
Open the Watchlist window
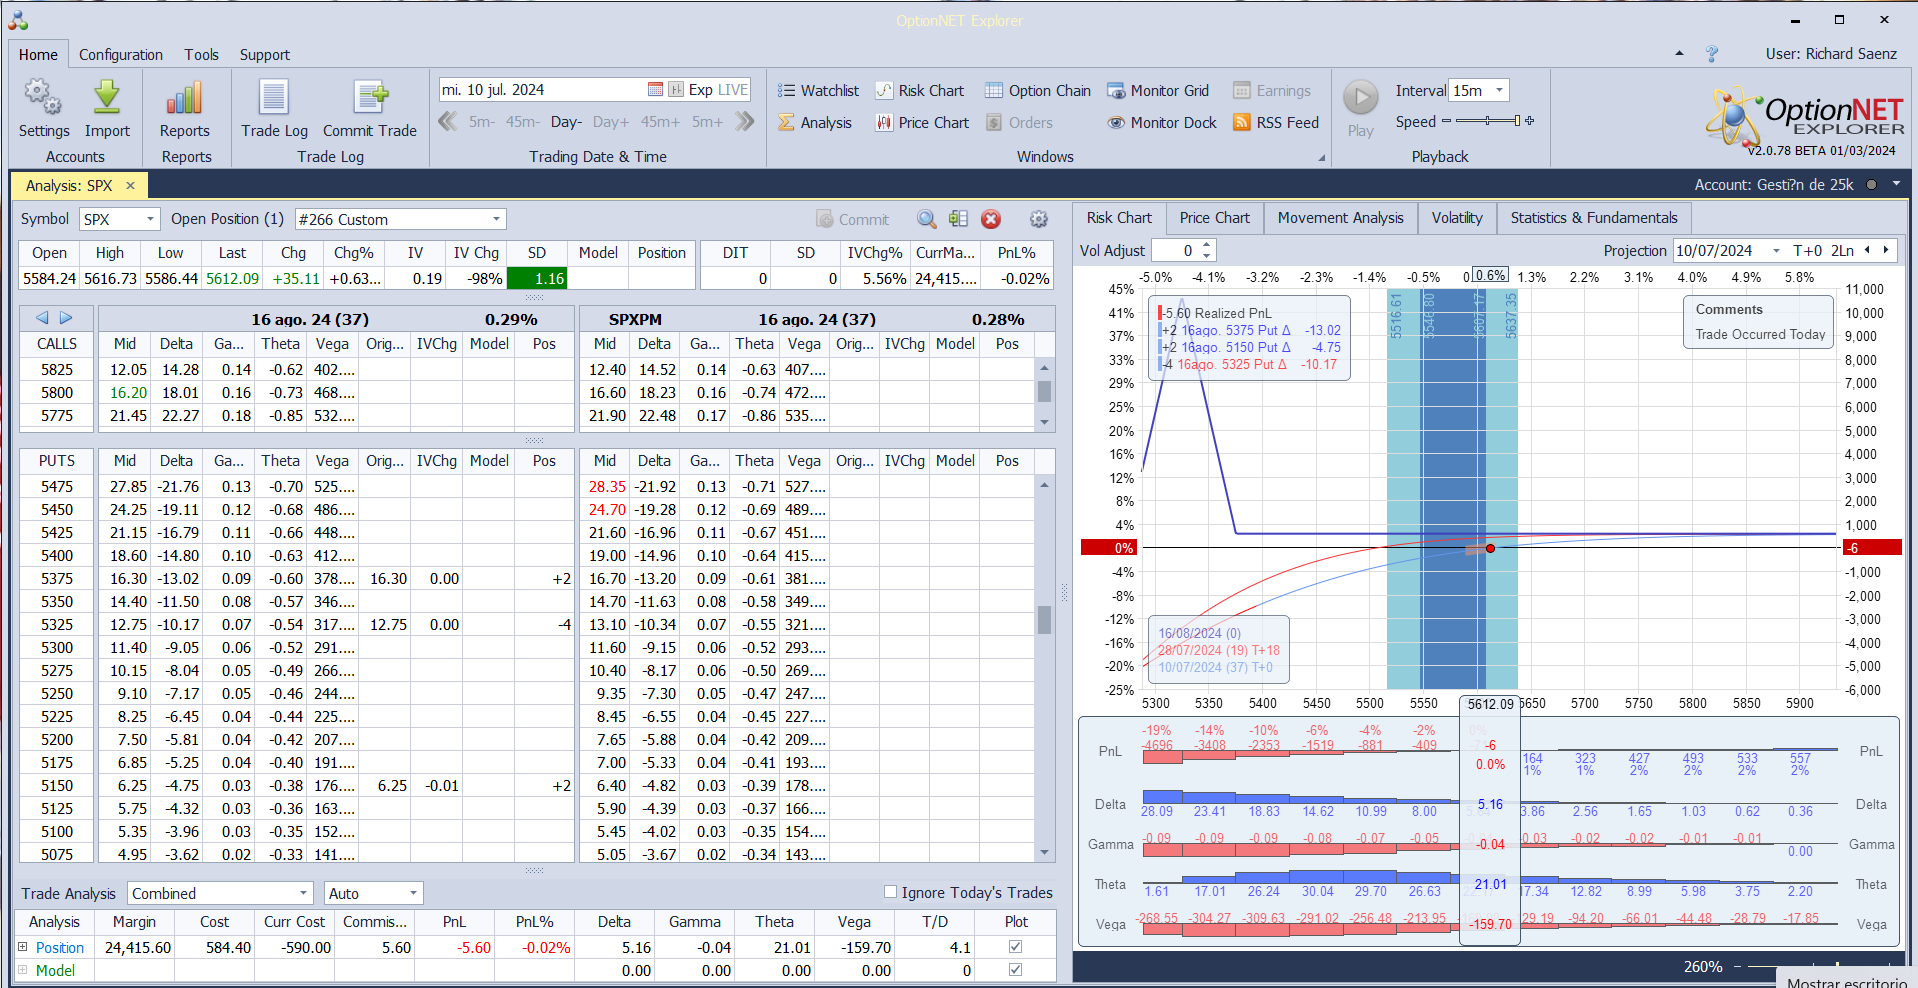coord(819,91)
